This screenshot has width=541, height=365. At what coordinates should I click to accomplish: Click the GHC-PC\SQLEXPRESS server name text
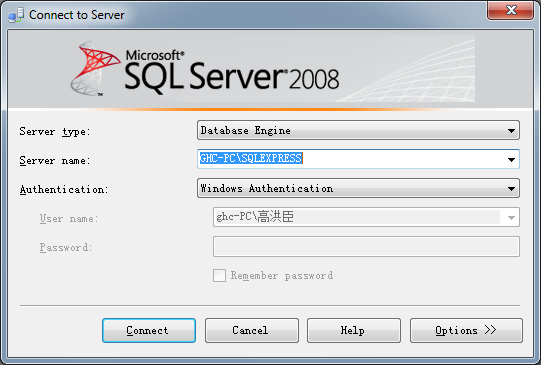coord(251,158)
